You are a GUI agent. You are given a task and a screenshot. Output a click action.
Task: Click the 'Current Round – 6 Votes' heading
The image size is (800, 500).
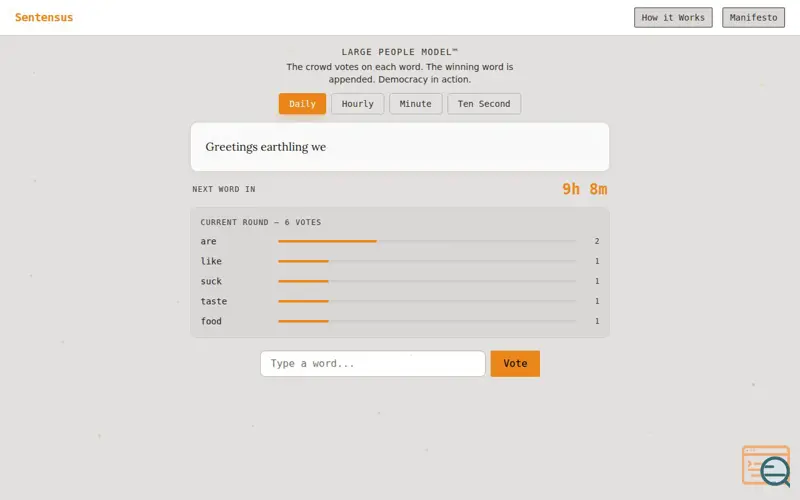coord(261,222)
